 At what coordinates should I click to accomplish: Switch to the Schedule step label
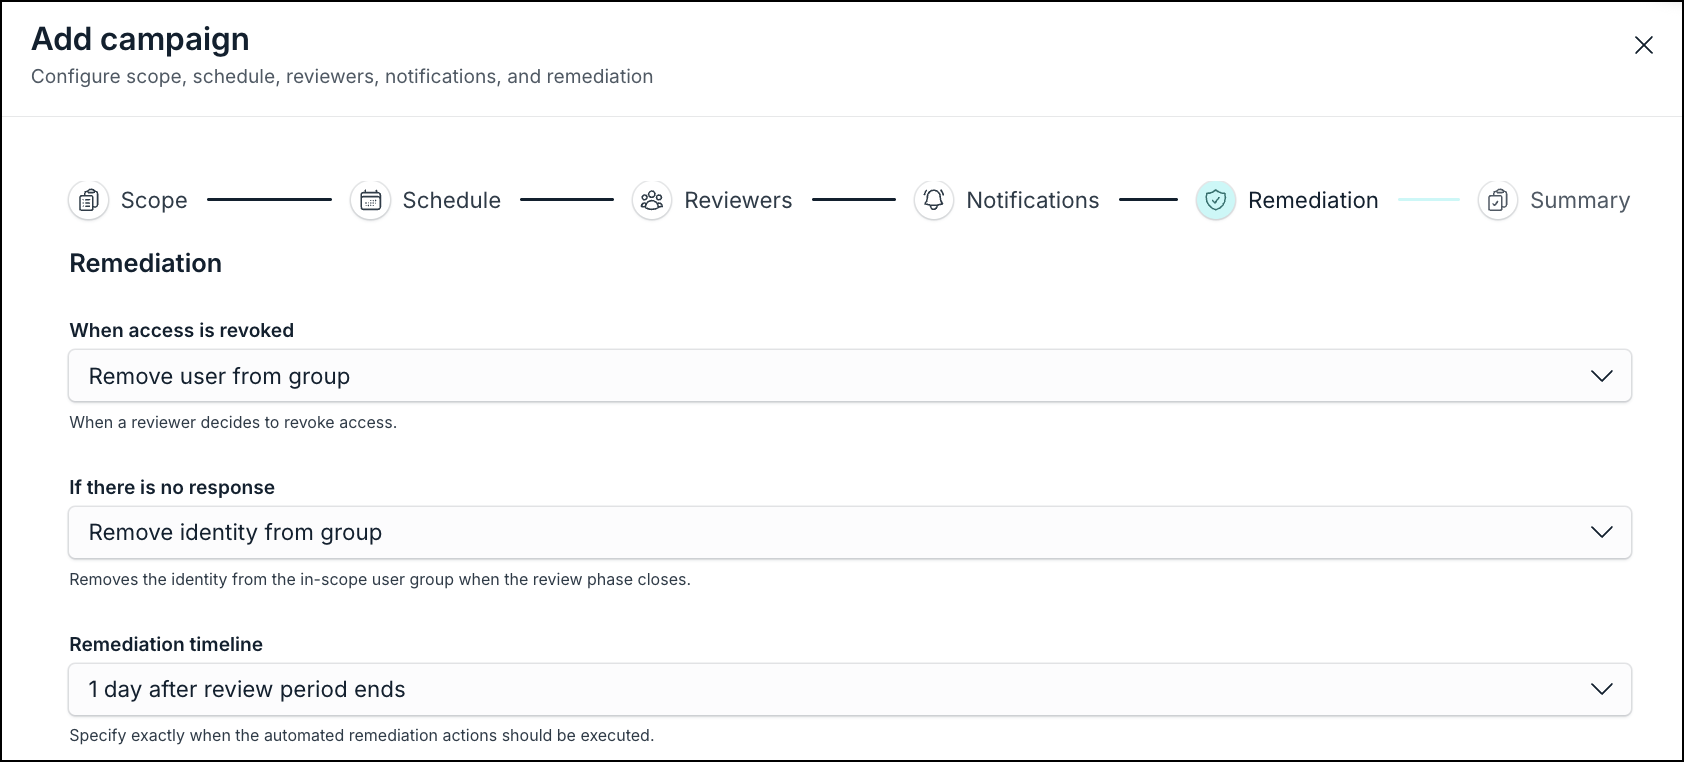tap(452, 200)
